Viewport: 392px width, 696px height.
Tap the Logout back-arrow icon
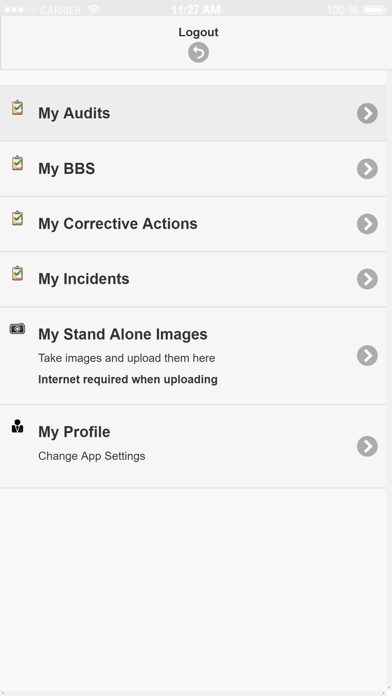click(198, 53)
